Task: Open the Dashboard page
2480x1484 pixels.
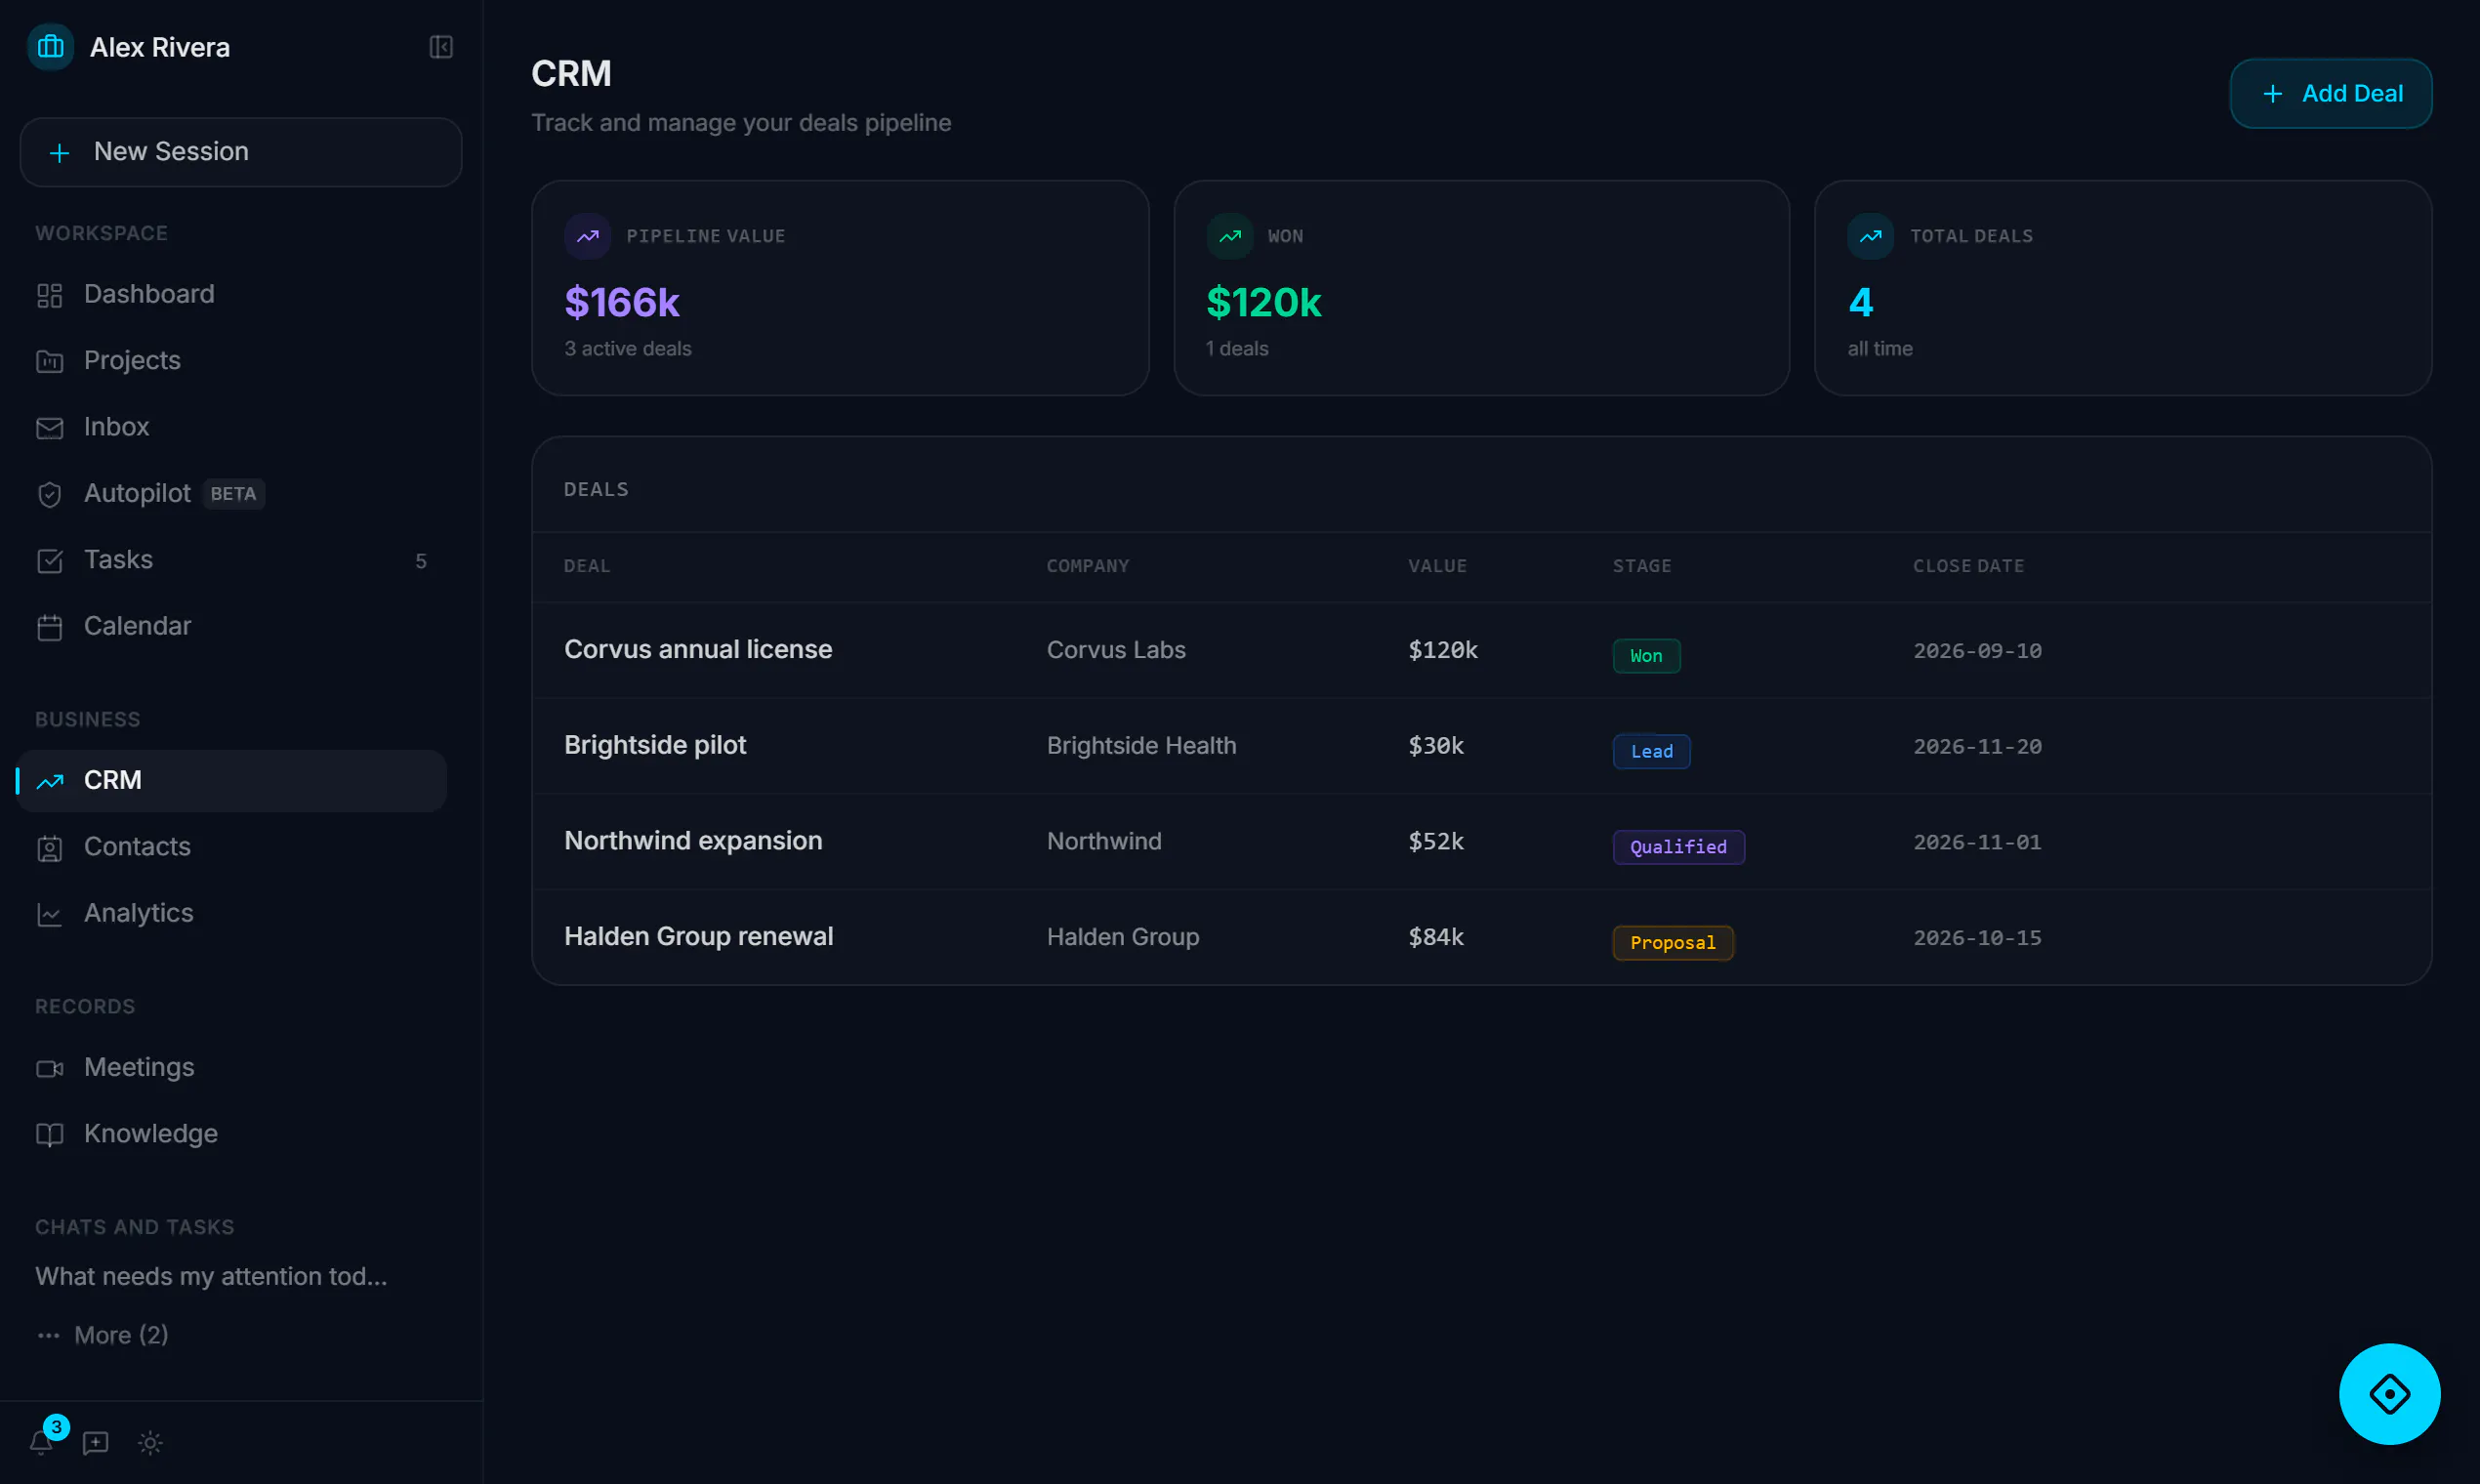Action: pos(232,294)
